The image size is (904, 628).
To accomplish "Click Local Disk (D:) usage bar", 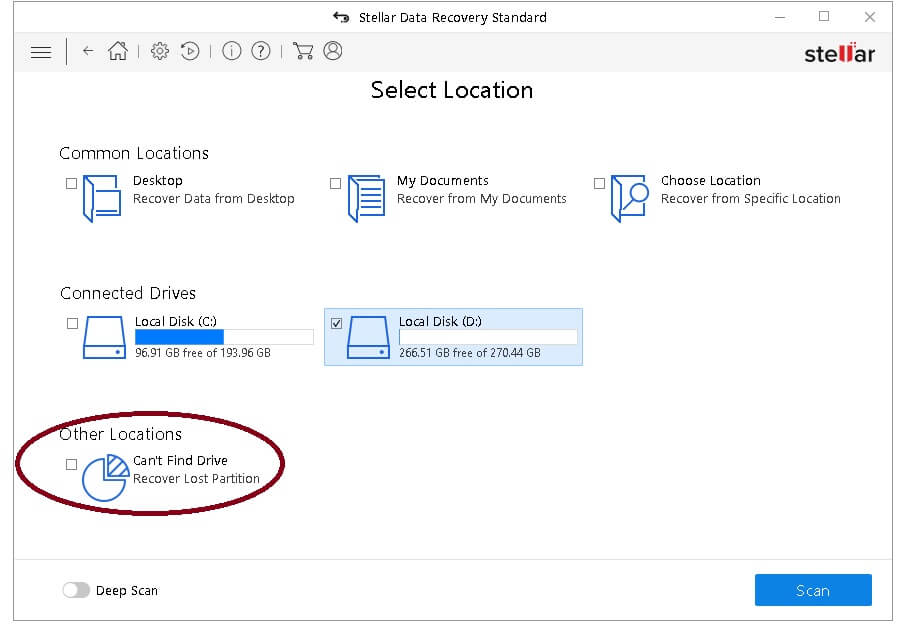I will coord(488,337).
